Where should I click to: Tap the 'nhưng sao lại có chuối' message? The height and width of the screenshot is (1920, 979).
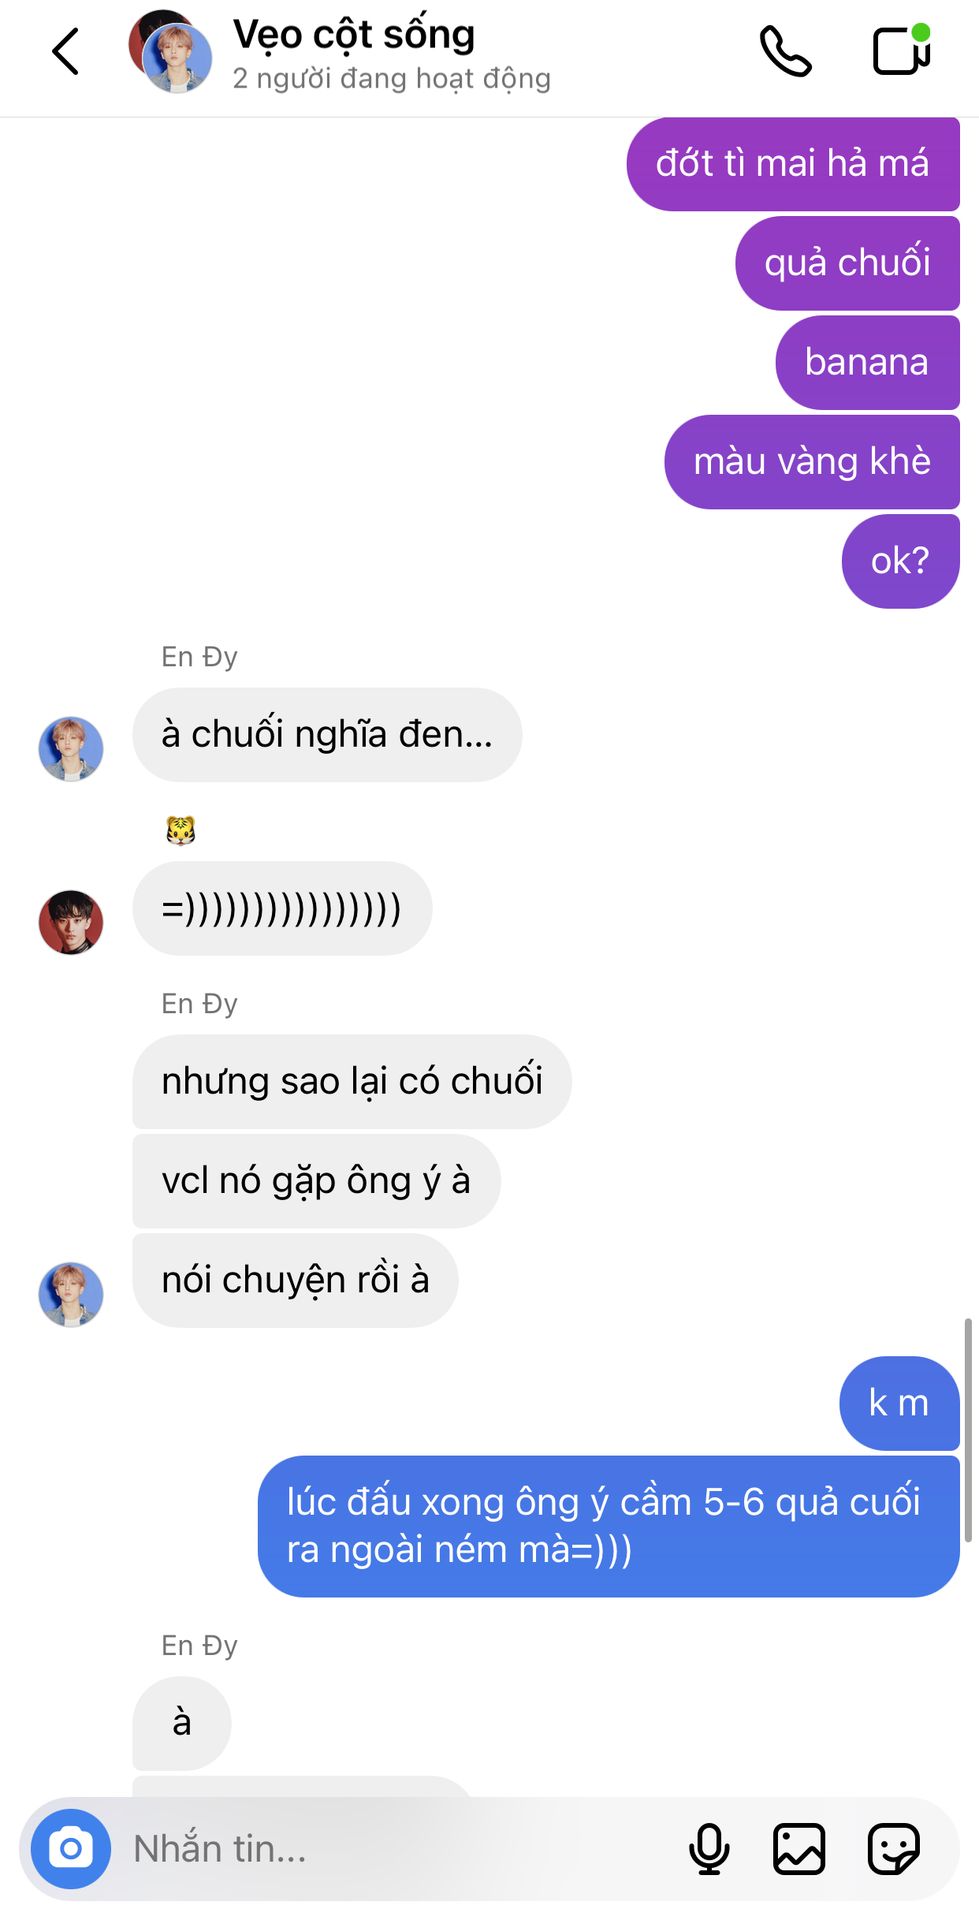352,1081
